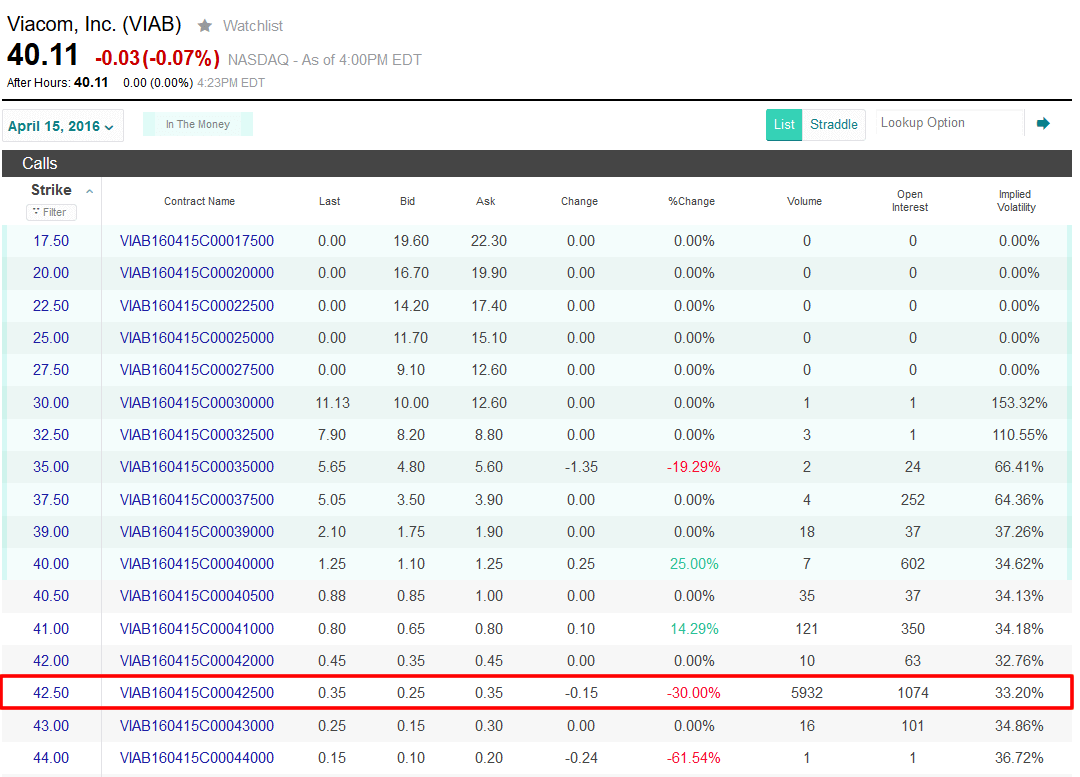Viewport: 1080px width, 777px height.
Task: Click the 5932 volume cell
Action: pos(807,693)
